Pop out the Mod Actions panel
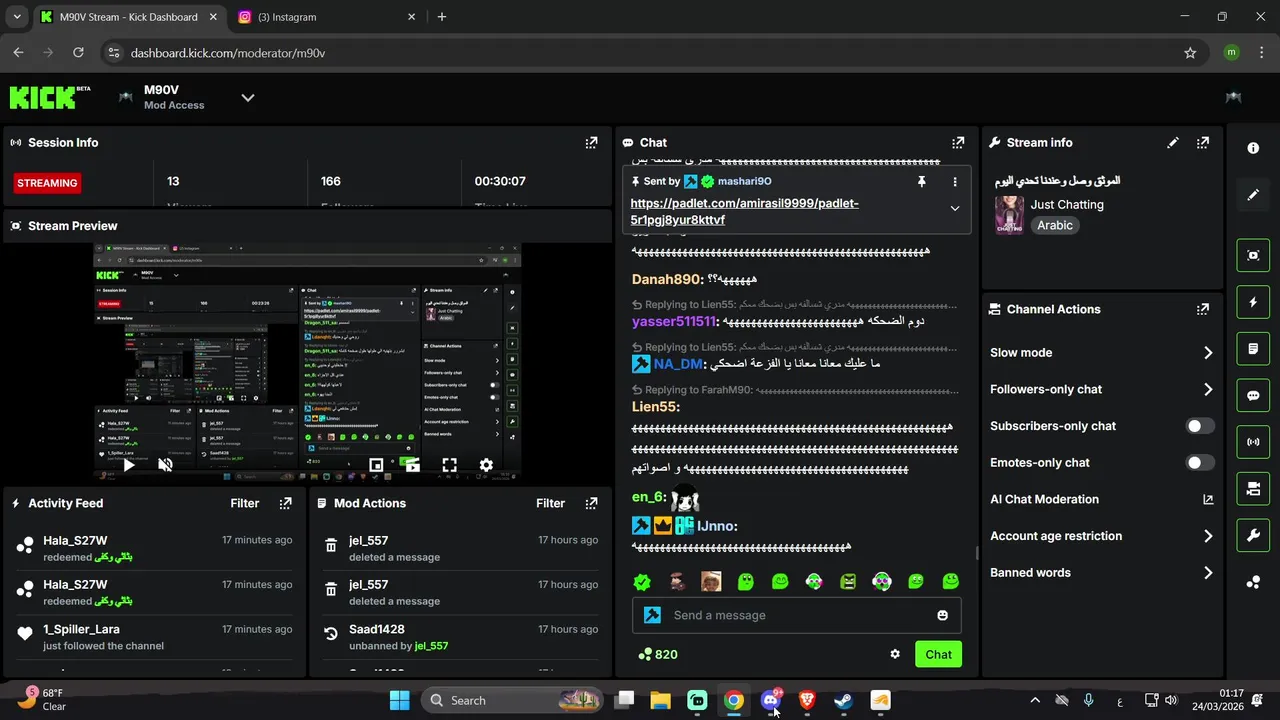Image resolution: width=1280 pixels, height=720 pixels. [591, 503]
